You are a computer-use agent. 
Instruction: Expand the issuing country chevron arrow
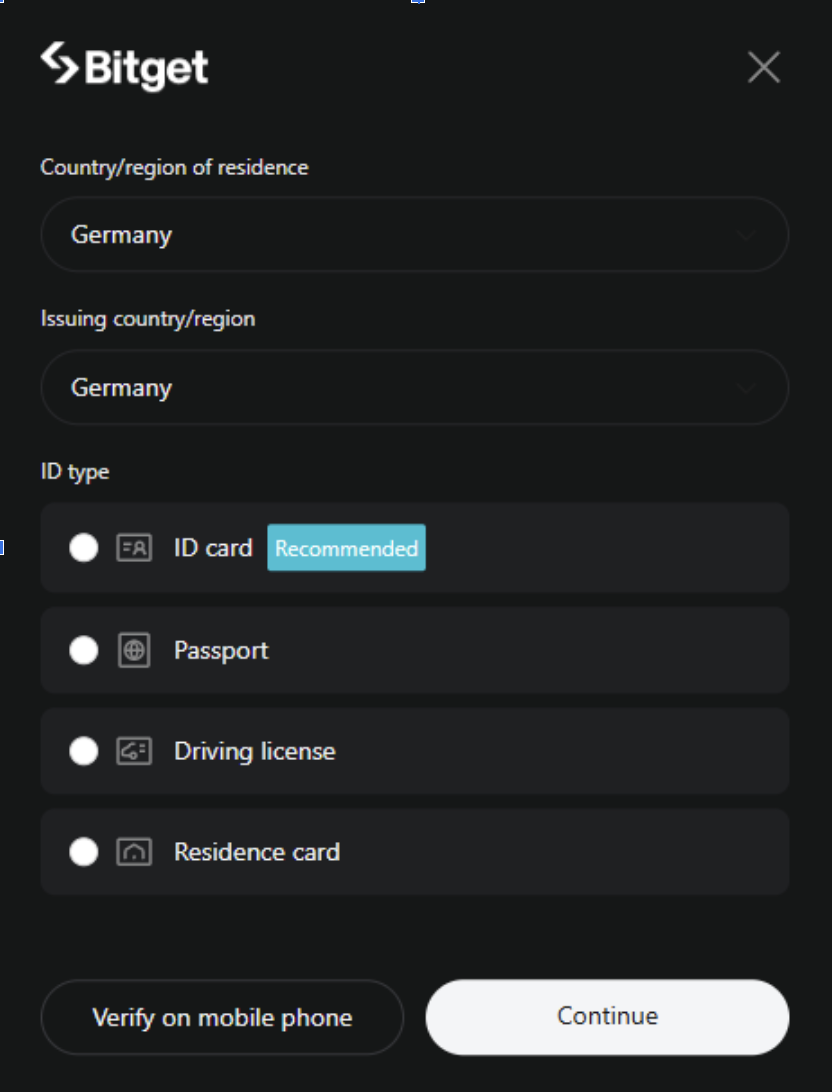tap(746, 388)
